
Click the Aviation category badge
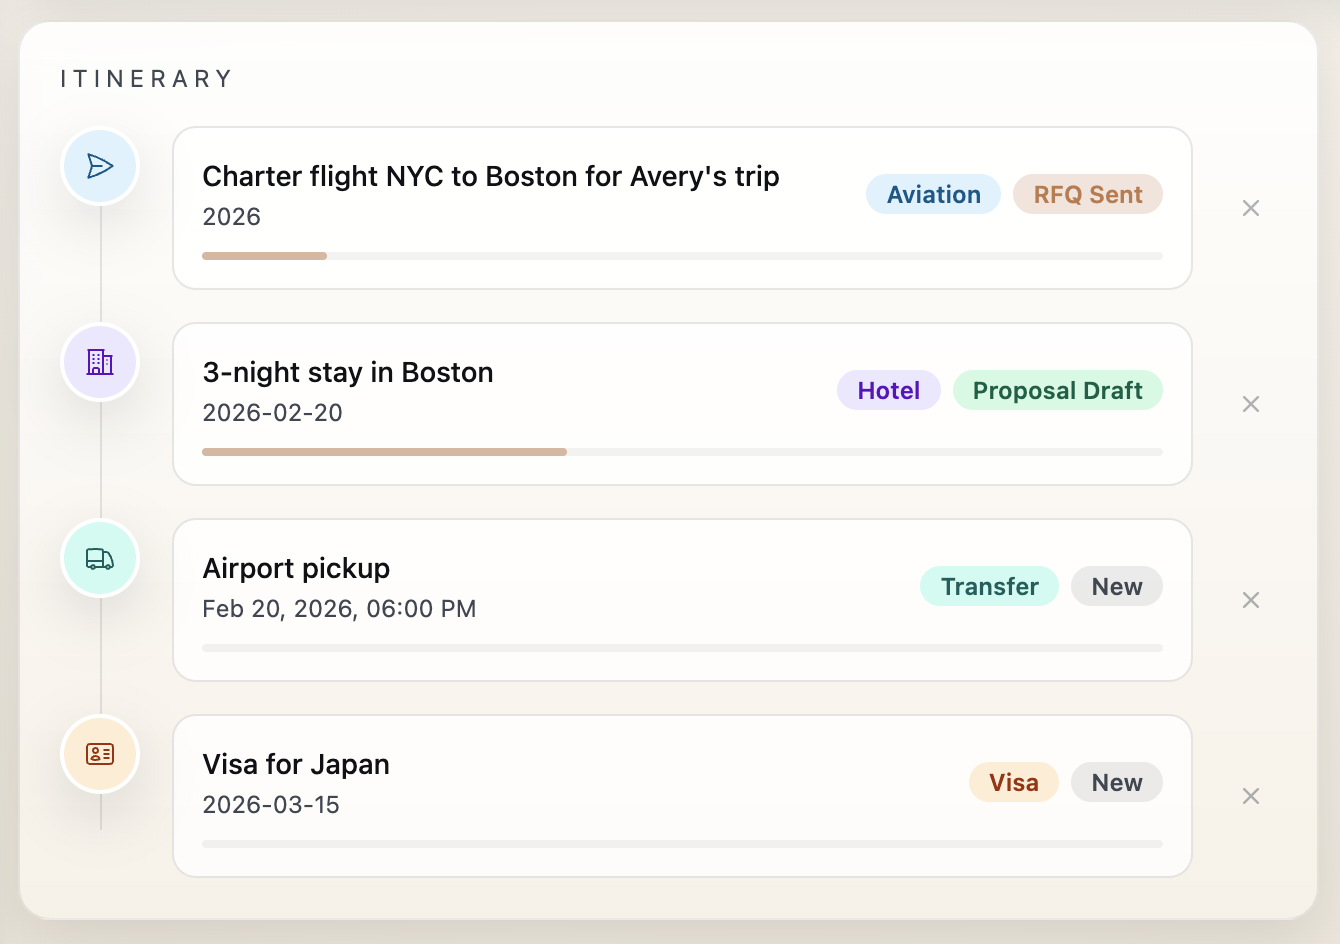pyautogui.click(x=933, y=194)
